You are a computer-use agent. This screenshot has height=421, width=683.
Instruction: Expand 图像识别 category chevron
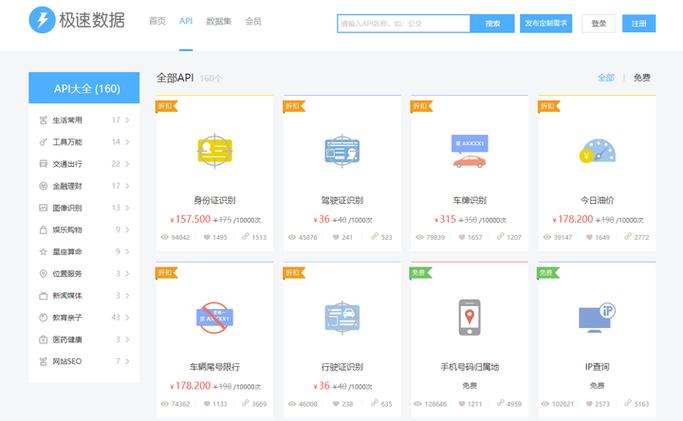point(128,208)
